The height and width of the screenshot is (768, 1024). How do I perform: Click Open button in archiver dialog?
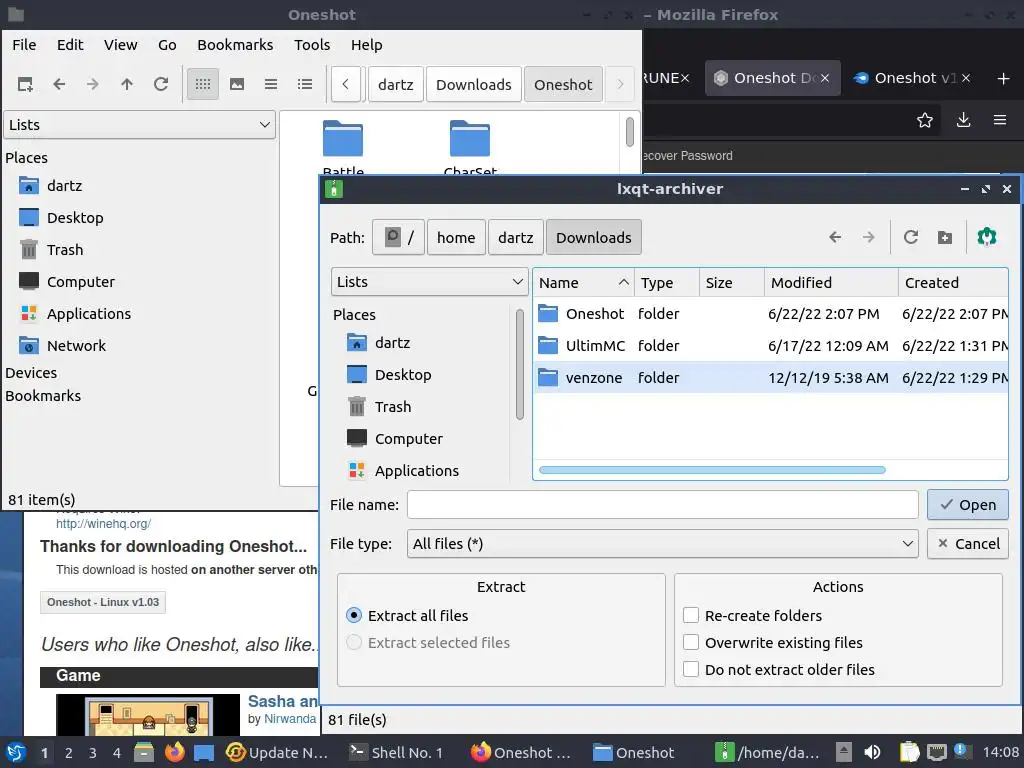coord(968,505)
